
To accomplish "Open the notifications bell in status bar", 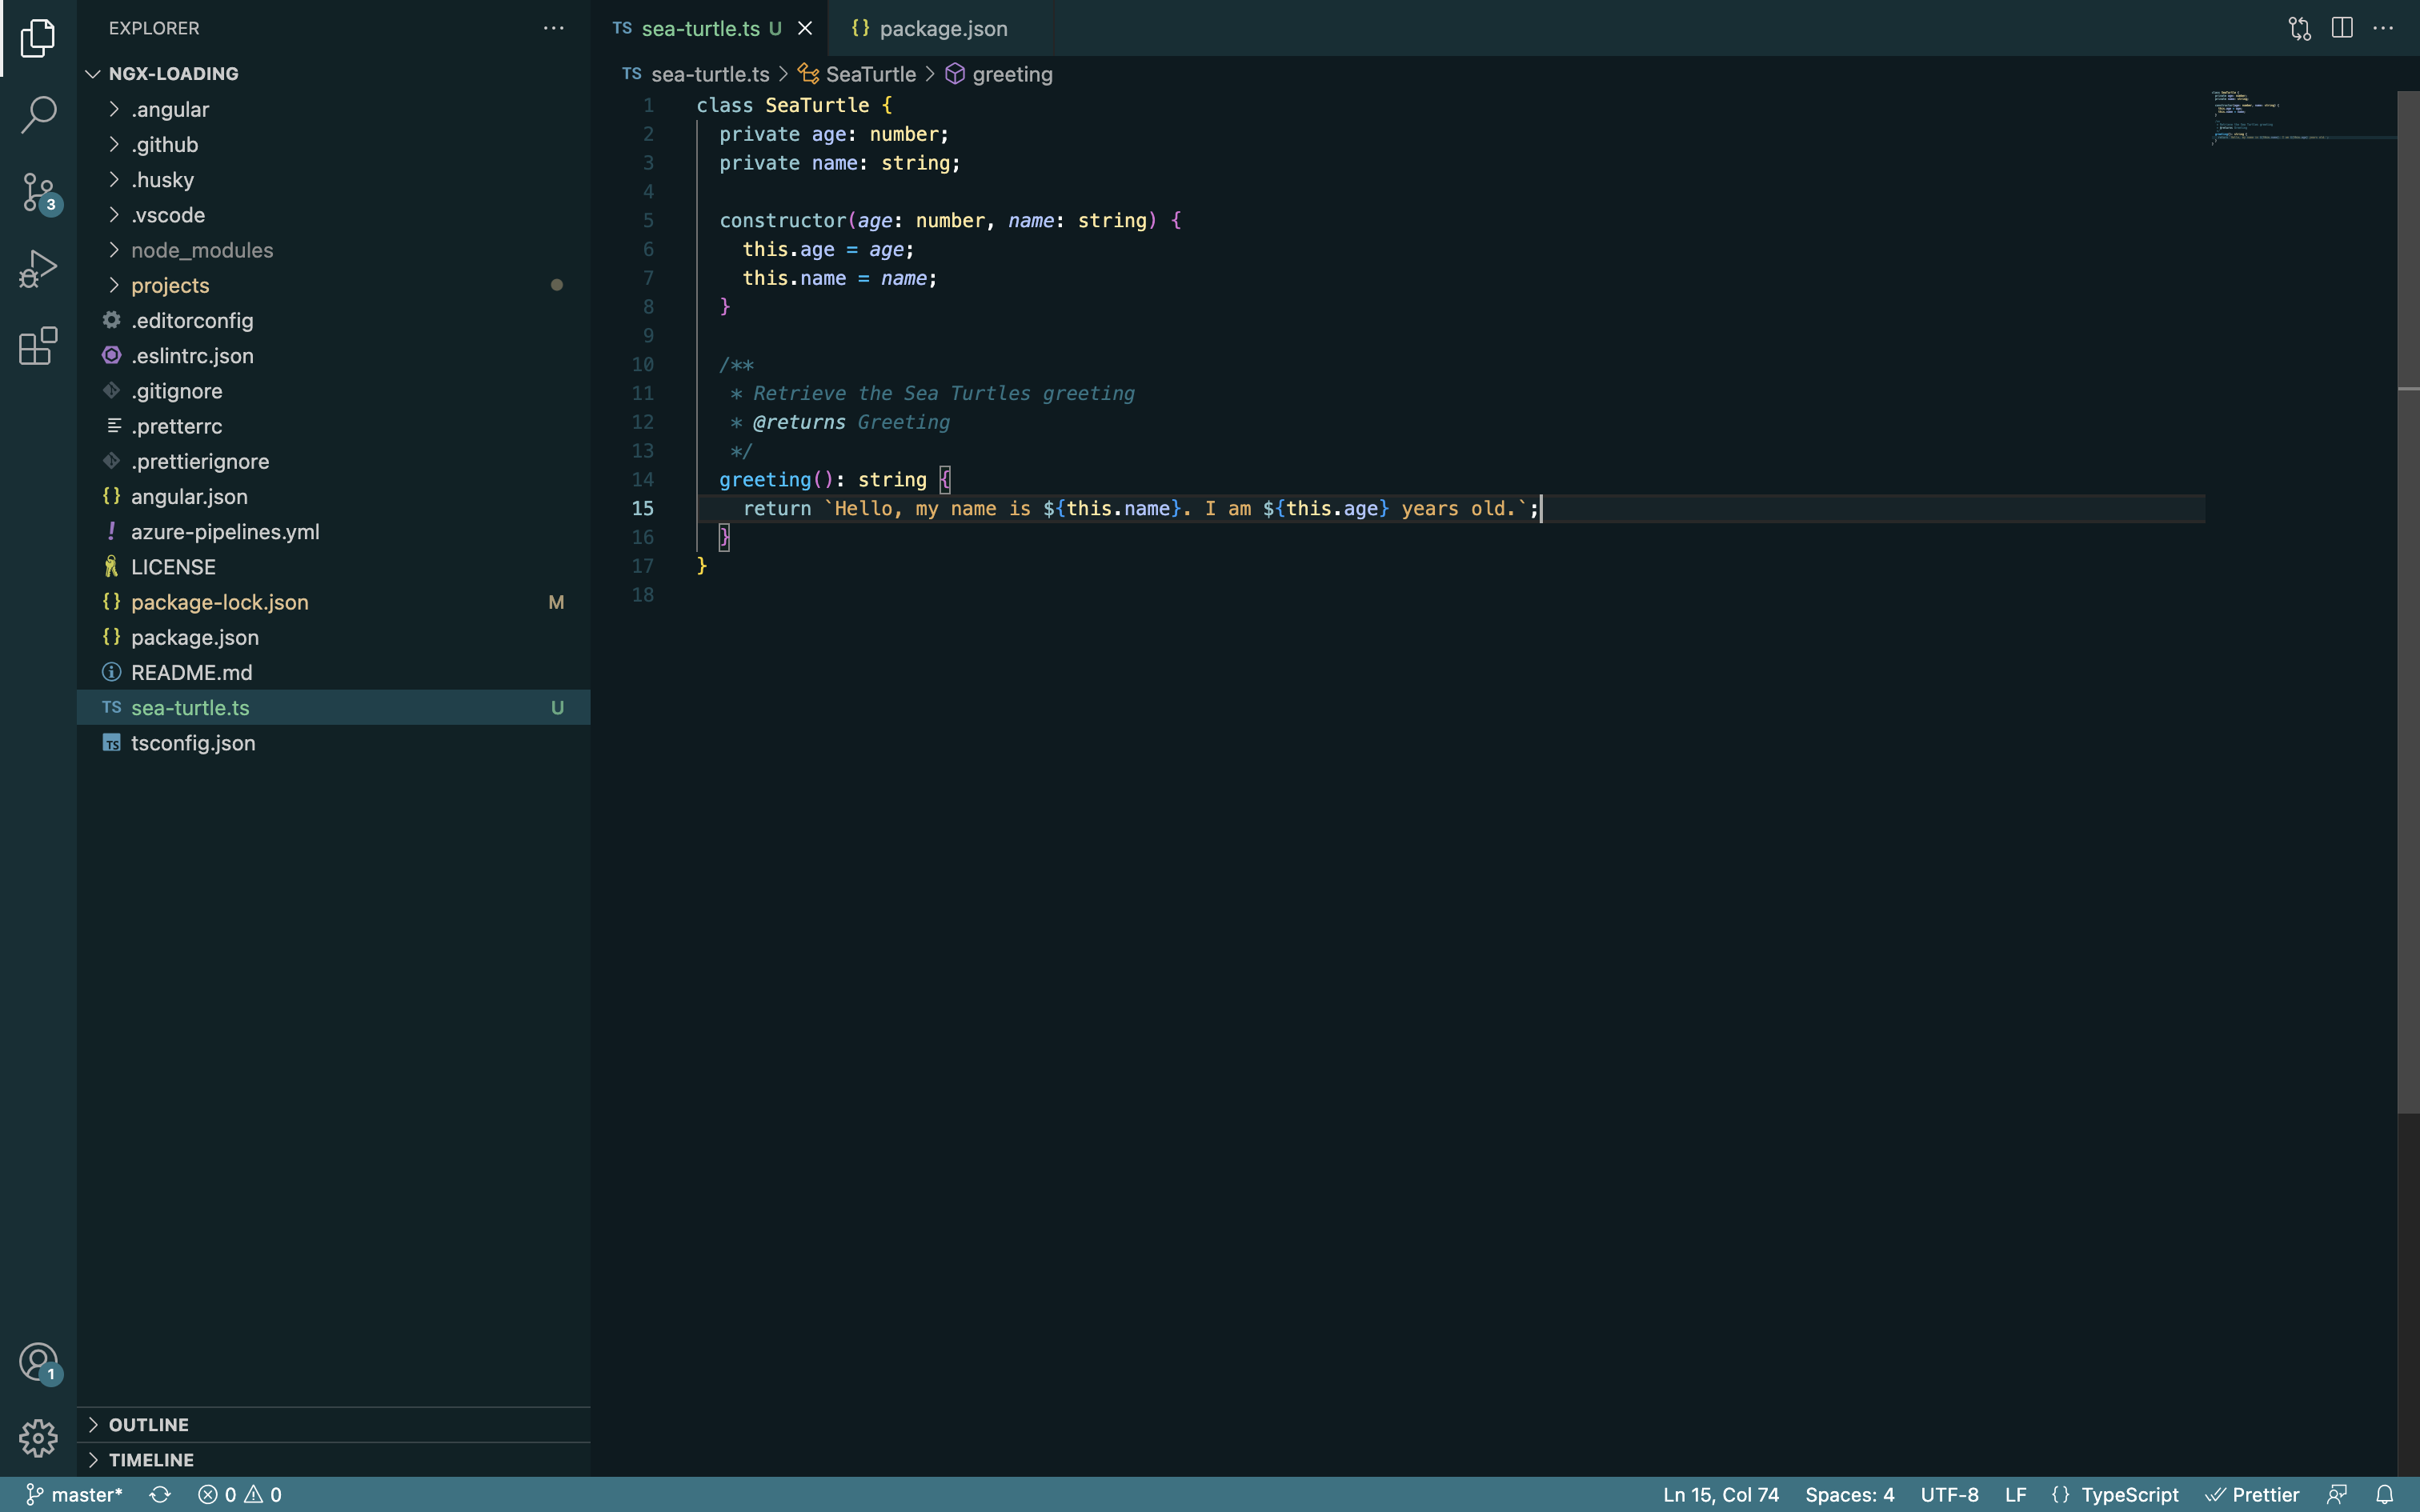I will click(2385, 1494).
